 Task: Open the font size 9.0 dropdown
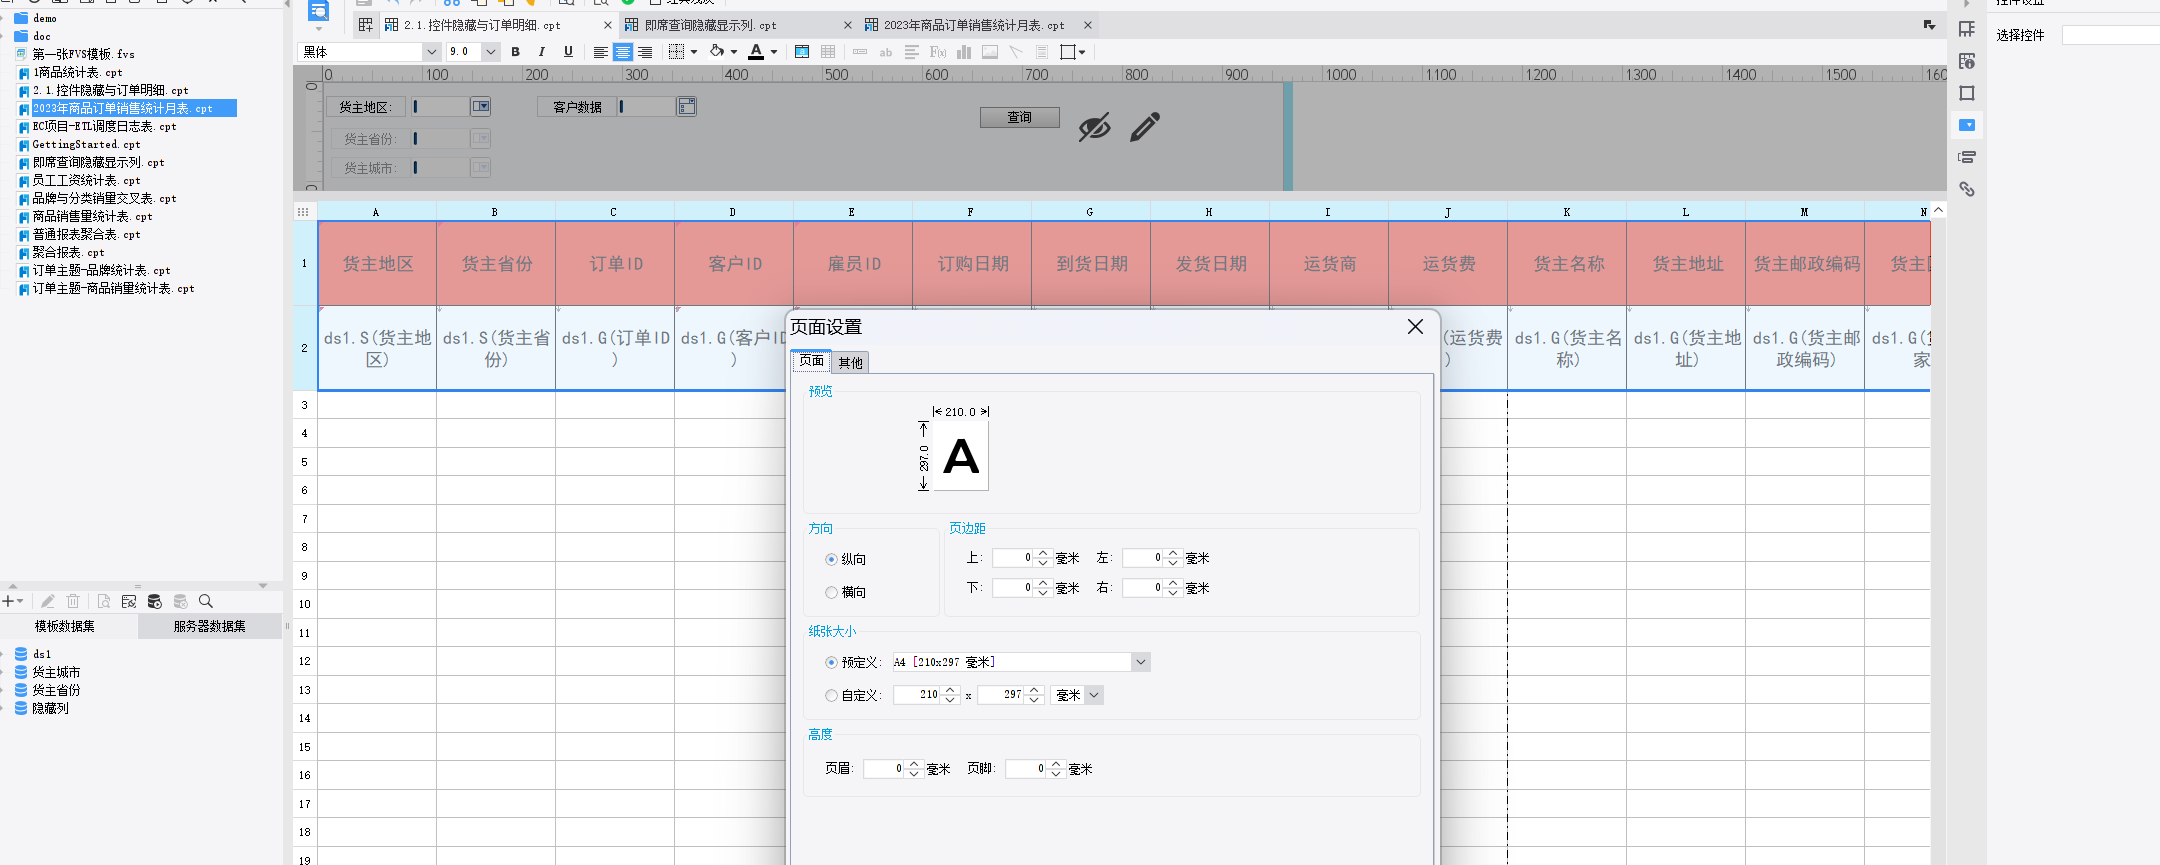click(490, 52)
